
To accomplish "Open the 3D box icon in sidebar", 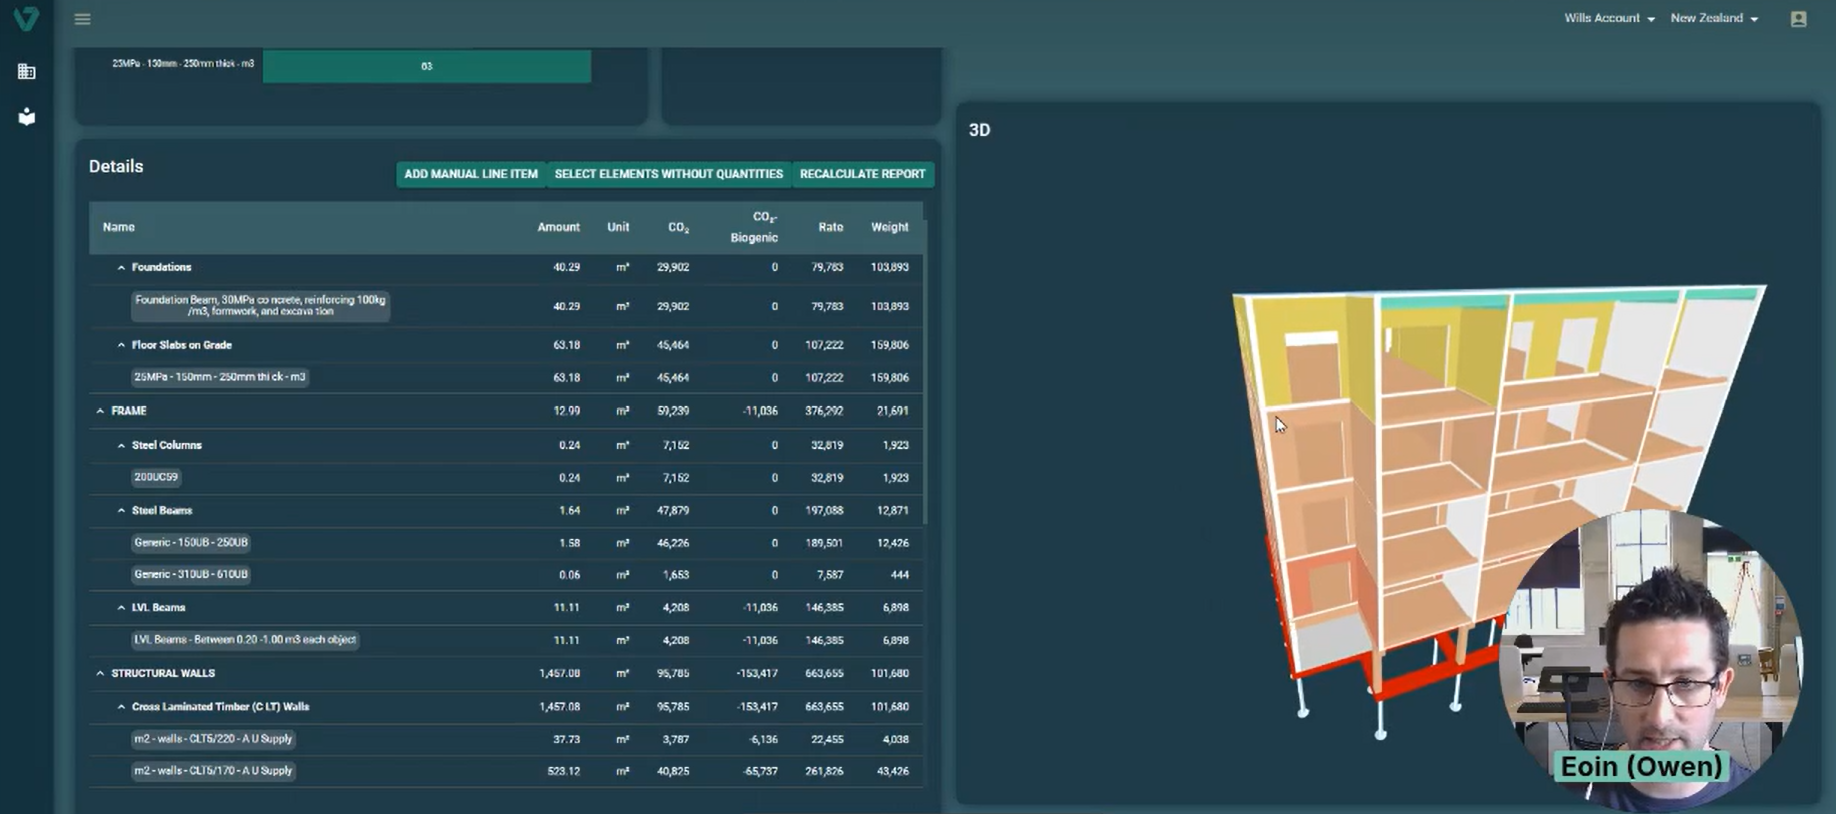I will (x=27, y=117).
